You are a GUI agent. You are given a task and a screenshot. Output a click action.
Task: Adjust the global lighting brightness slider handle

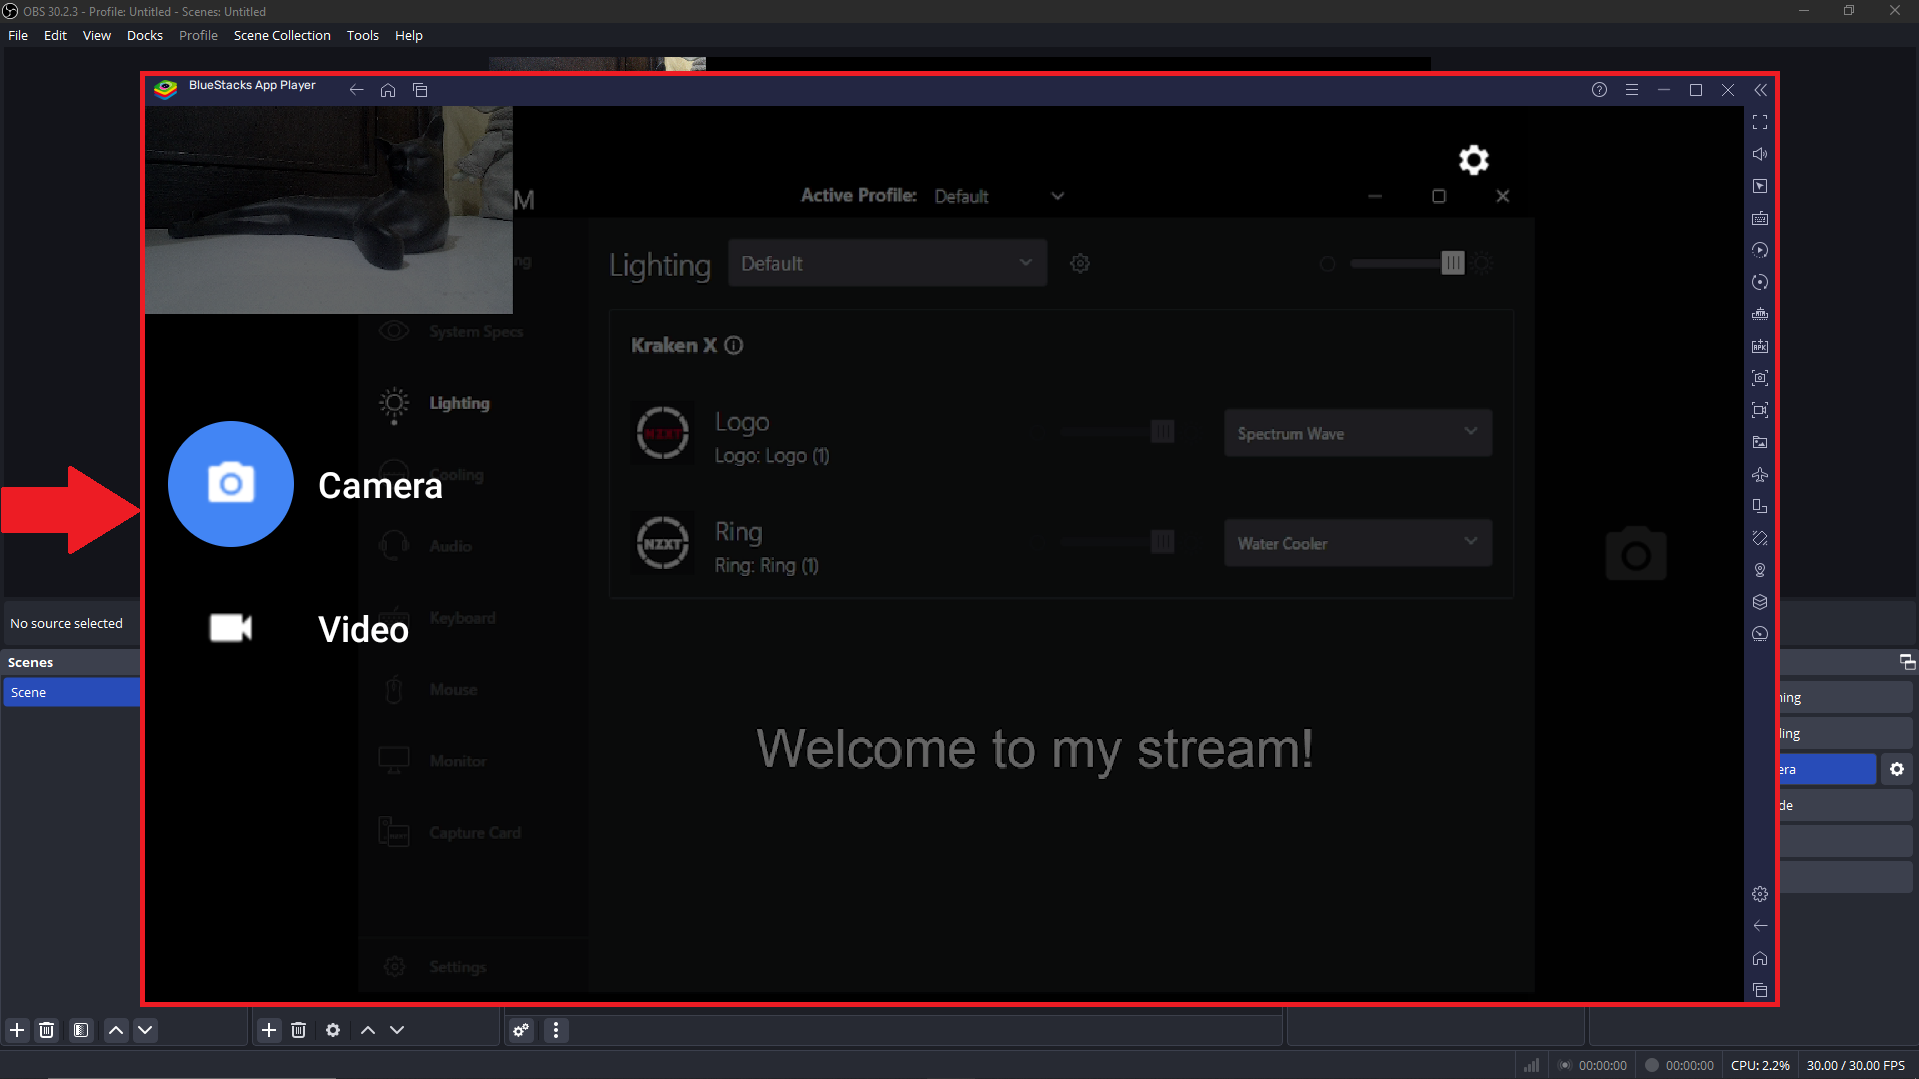pos(1453,263)
